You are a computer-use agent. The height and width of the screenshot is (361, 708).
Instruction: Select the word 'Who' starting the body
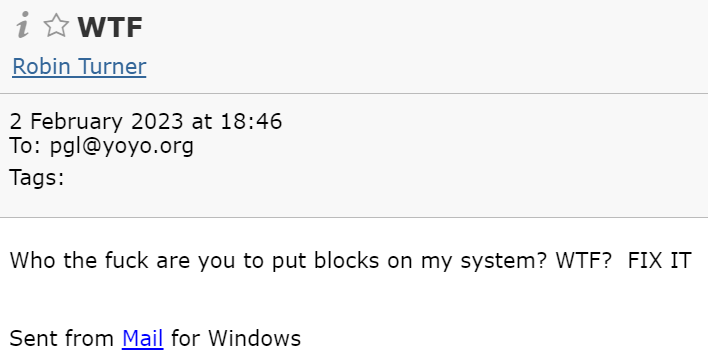[x=32, y=260]
